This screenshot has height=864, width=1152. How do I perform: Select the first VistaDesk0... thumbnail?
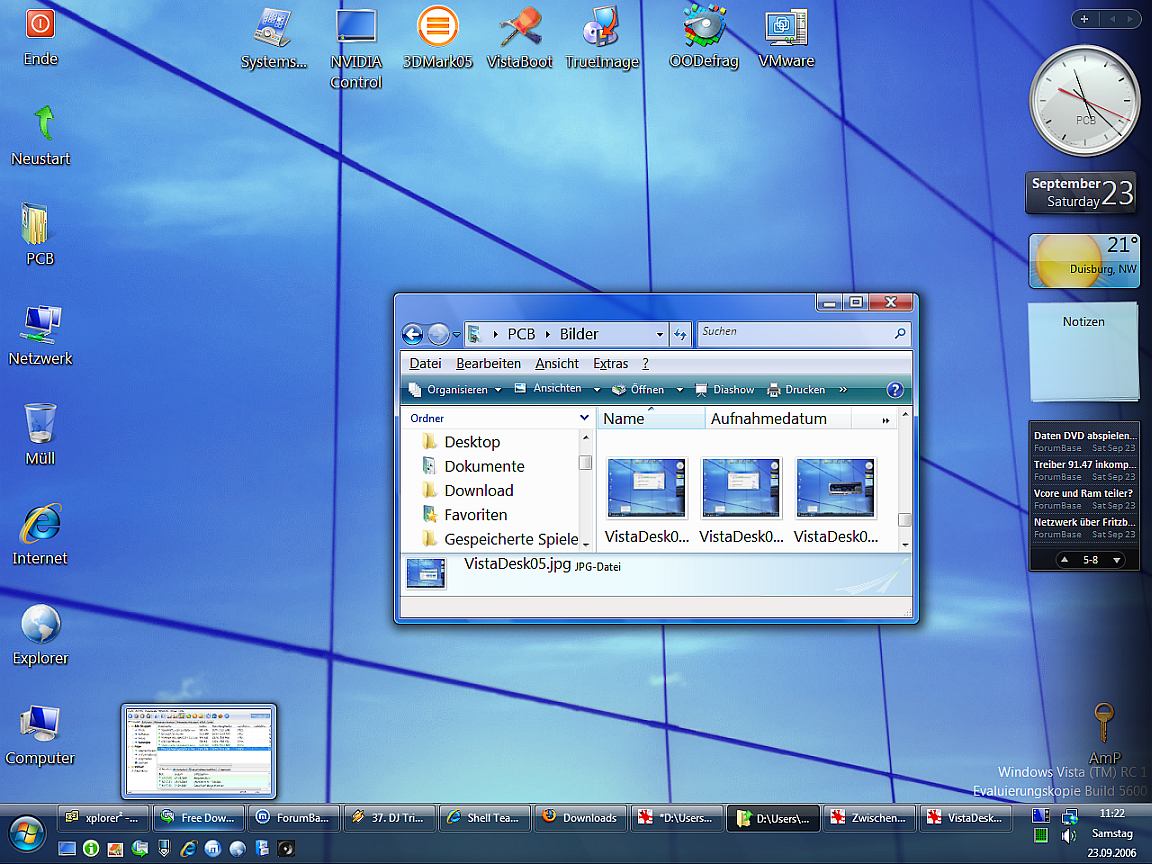647,501
